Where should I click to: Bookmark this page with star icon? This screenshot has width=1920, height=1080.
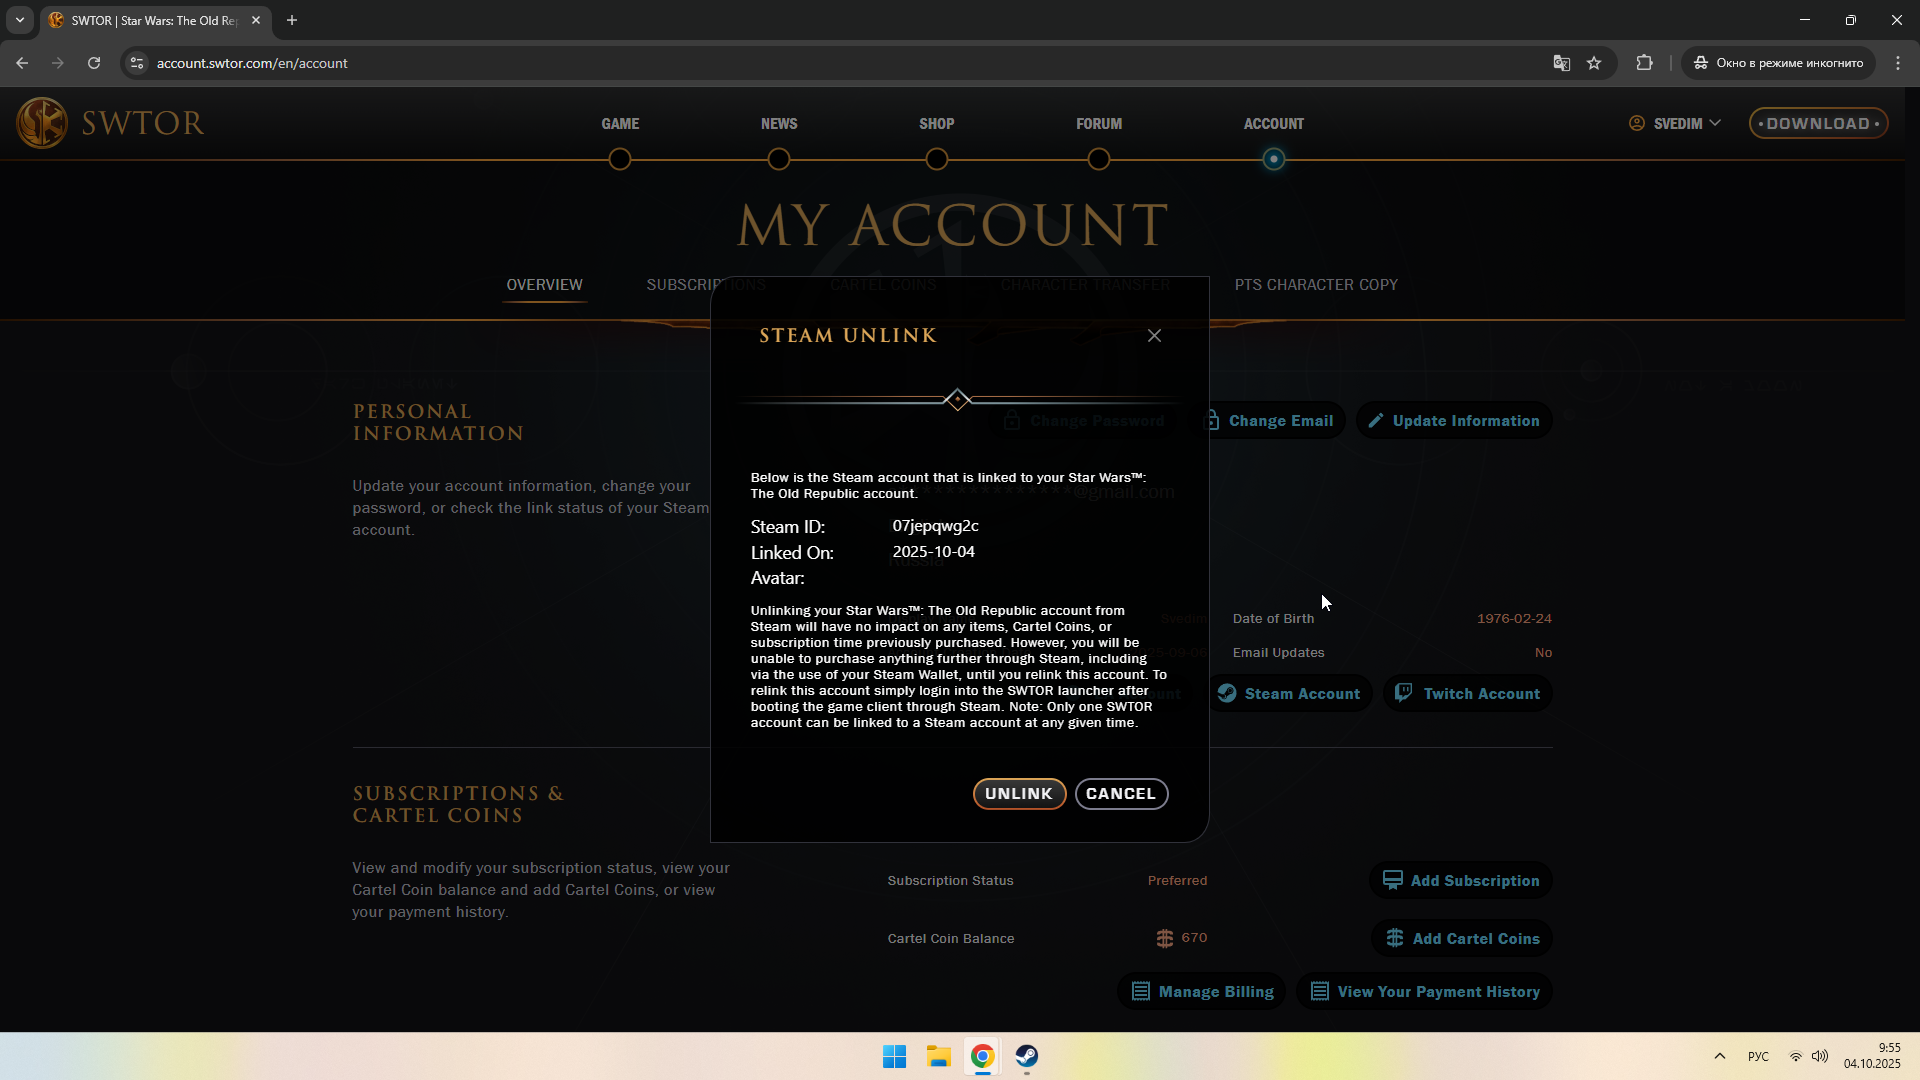[1594, 63]
